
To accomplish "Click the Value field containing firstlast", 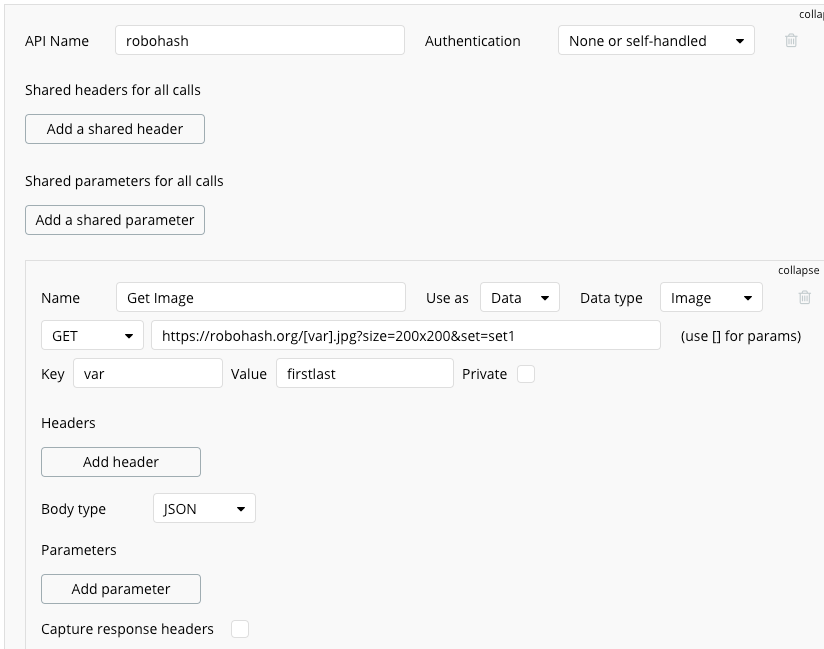I will (365, 373).
